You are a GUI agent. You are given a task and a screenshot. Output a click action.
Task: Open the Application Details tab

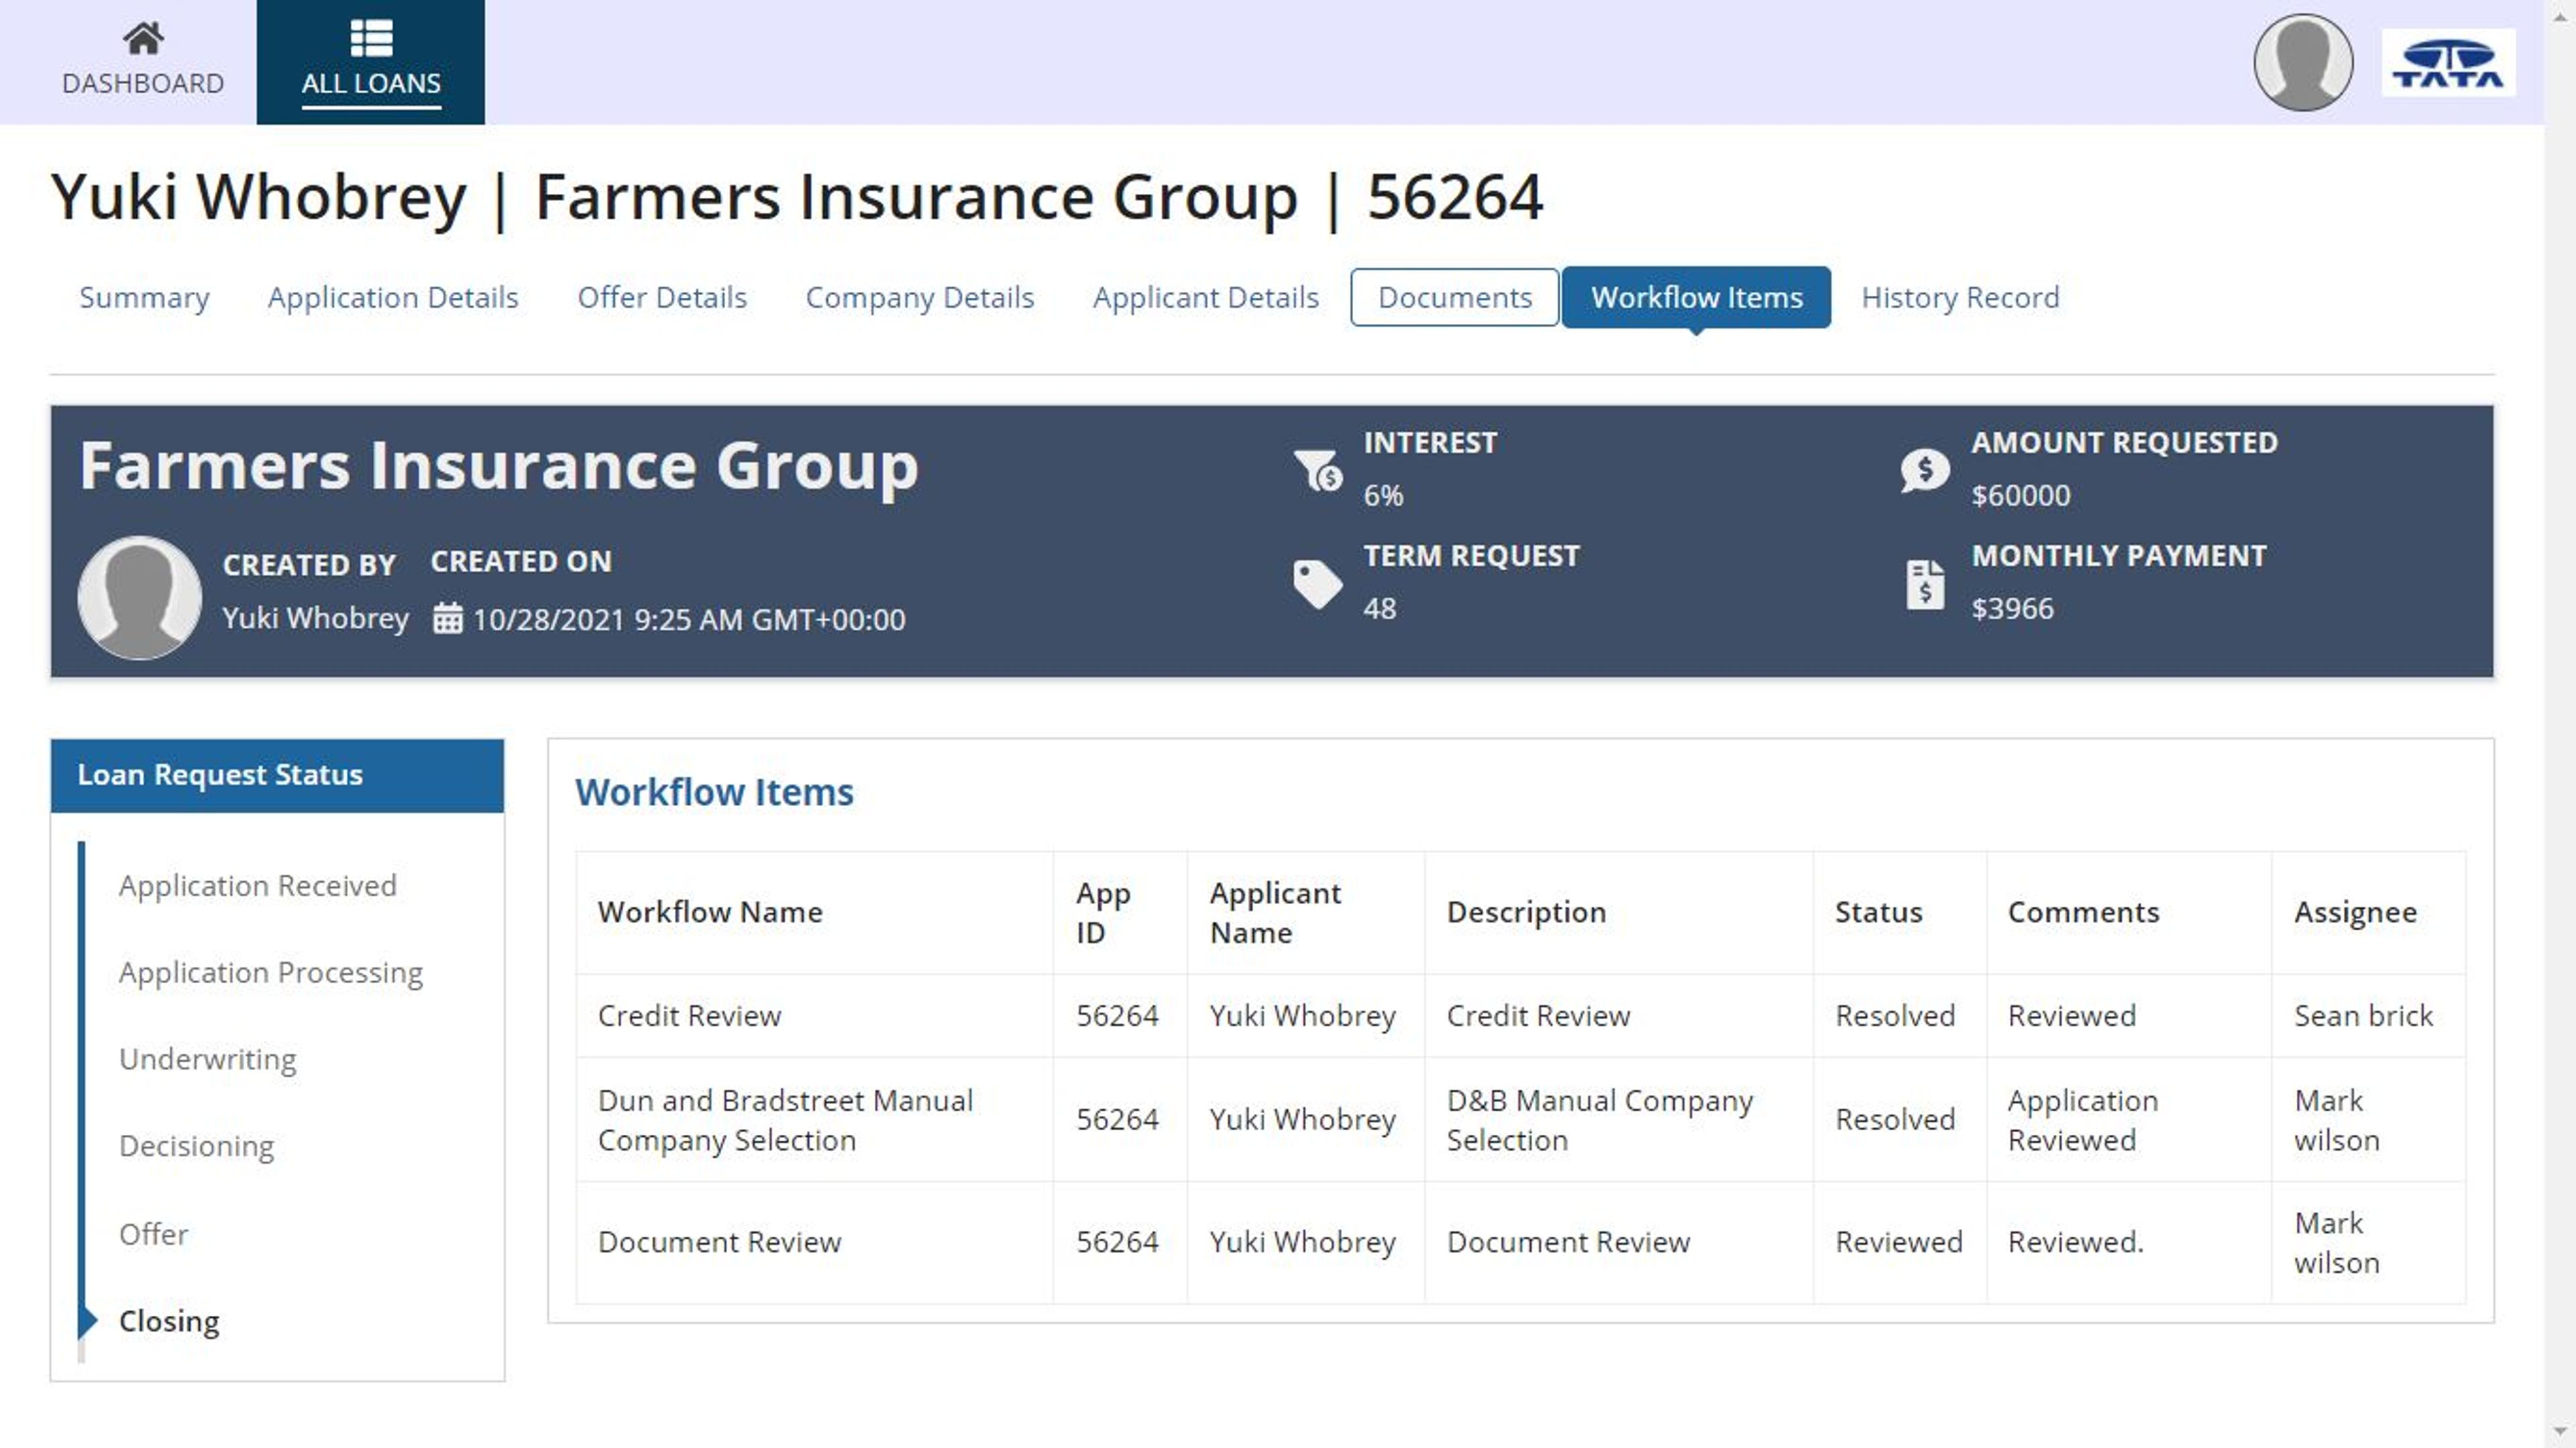[x=393, y=297]
